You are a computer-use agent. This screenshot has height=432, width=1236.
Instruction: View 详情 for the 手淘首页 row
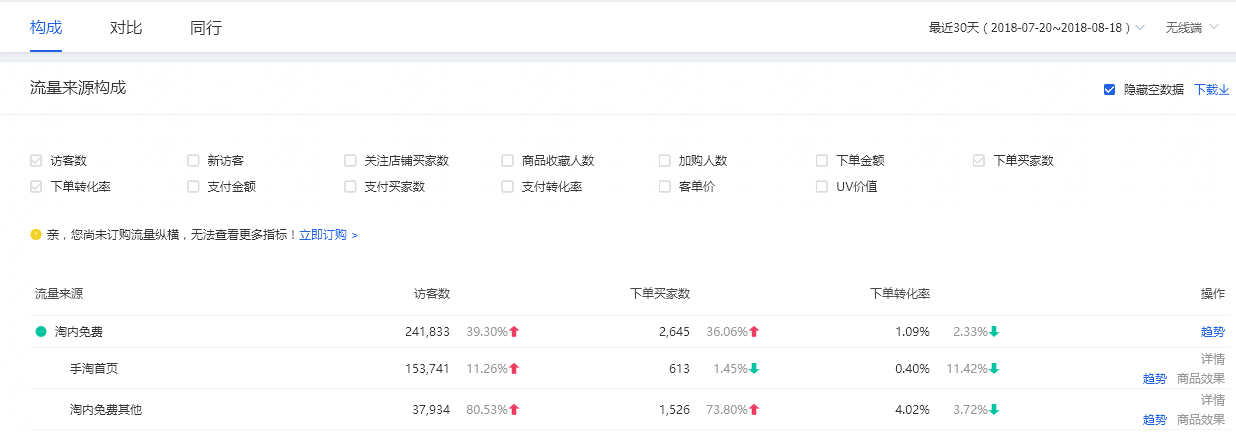(x=1212, y=359)
